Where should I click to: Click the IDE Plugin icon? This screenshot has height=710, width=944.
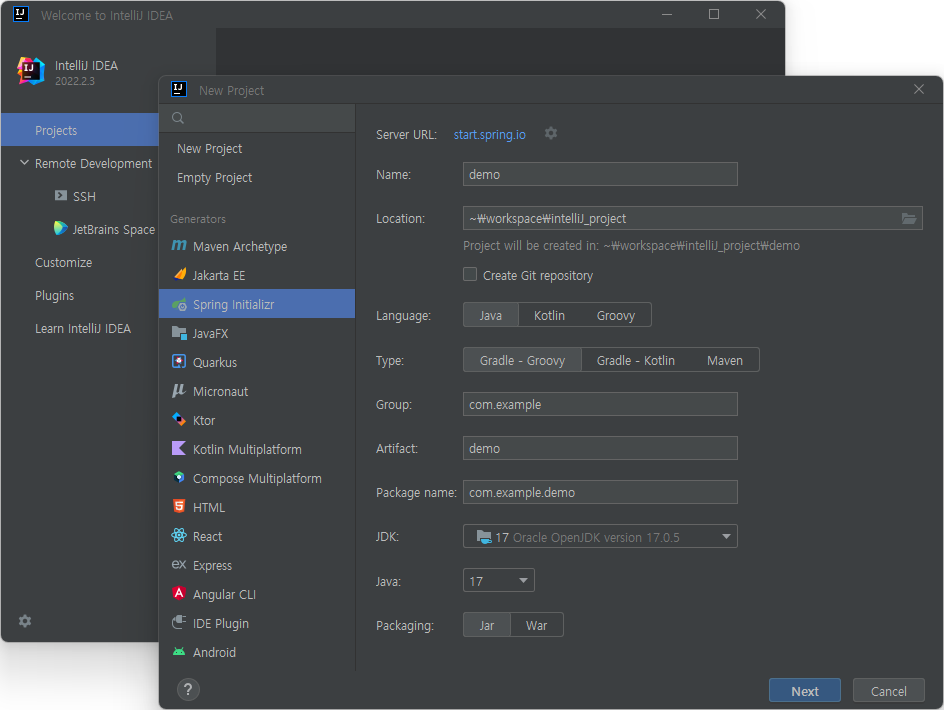[x=179, y=622]
